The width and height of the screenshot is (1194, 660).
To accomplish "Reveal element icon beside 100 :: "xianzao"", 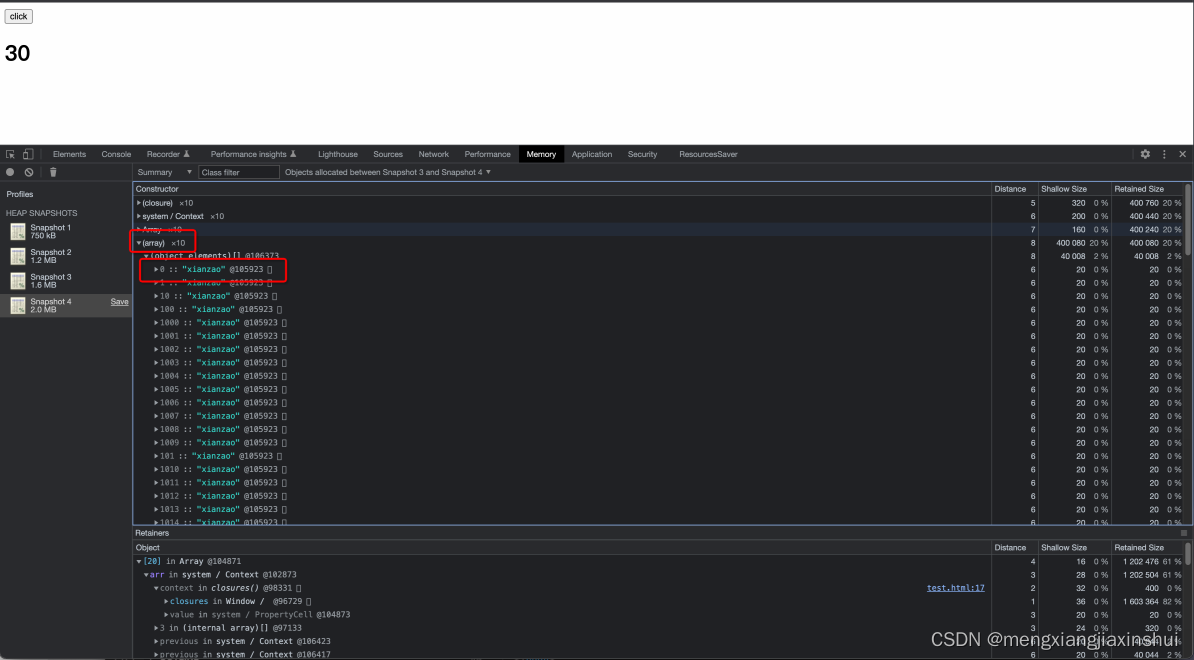I will [x=279, y=309].
